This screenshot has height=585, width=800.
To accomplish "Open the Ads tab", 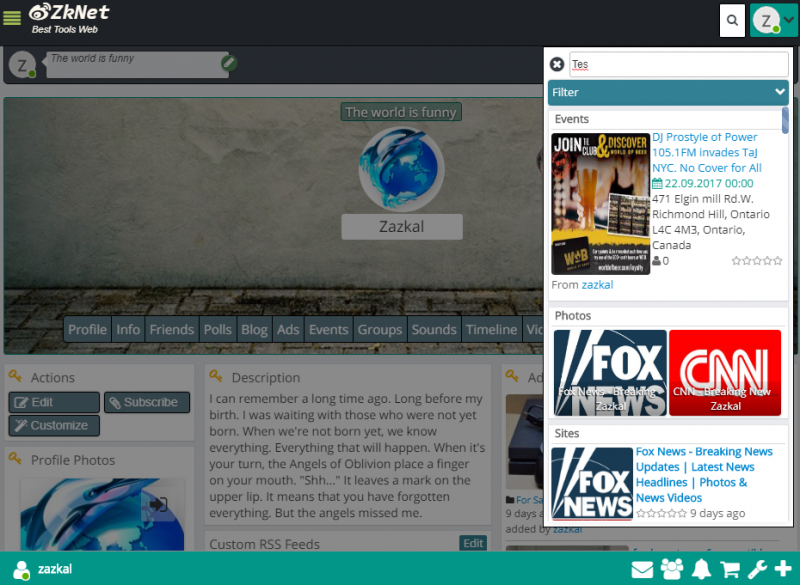I will pyautogui.click(x=288, y=329).
